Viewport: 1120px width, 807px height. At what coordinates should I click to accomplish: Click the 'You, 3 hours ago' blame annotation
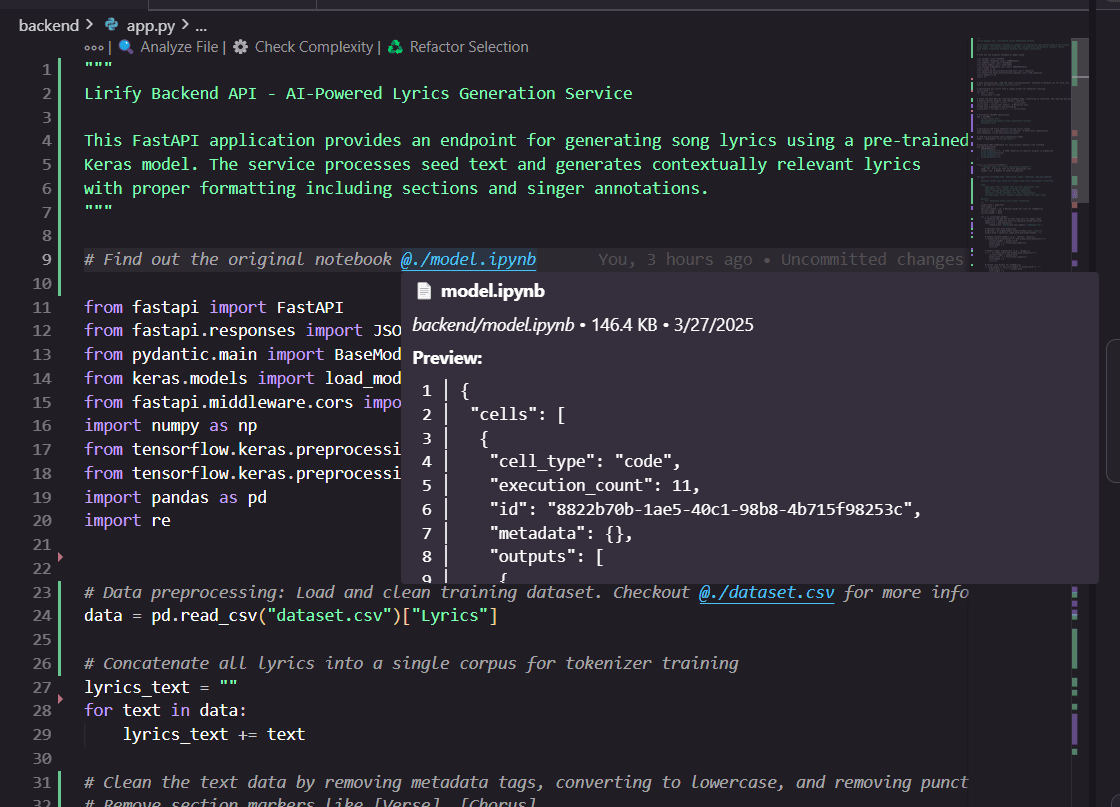675,259
